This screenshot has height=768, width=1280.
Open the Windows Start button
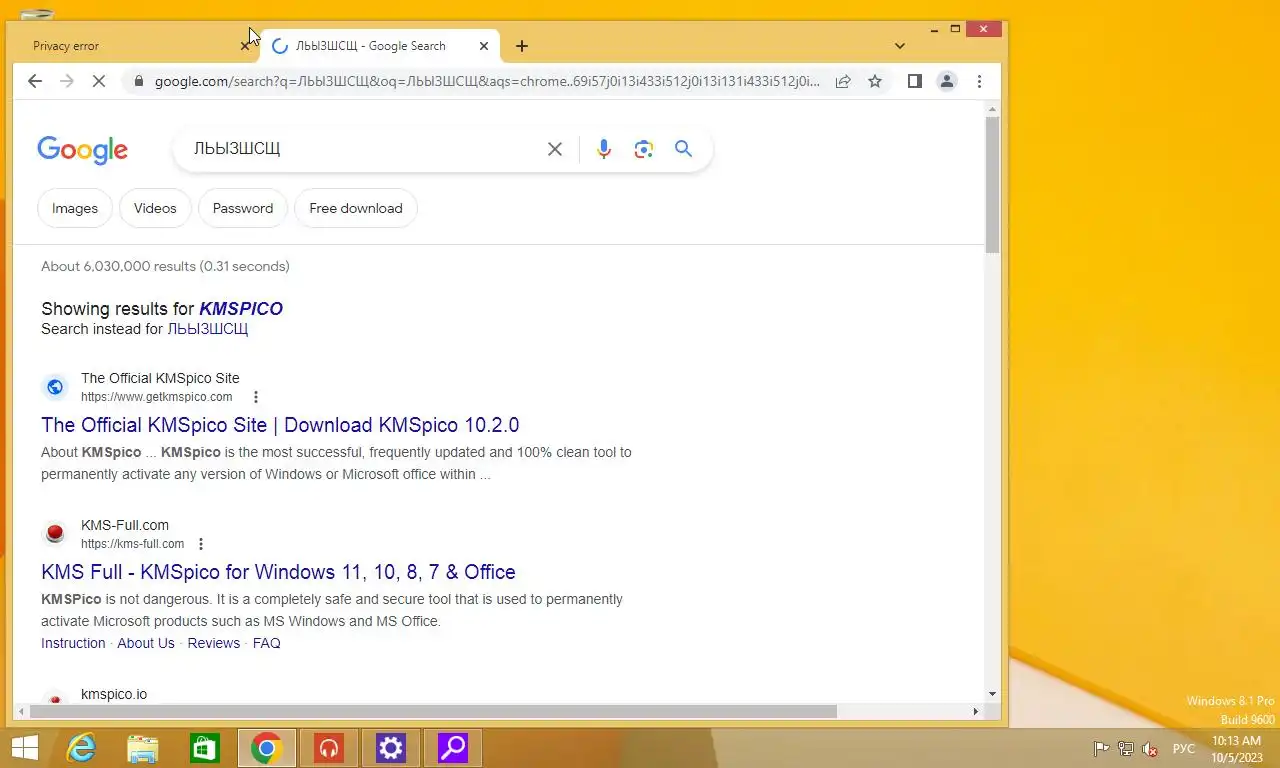click(x=24, y=748)
